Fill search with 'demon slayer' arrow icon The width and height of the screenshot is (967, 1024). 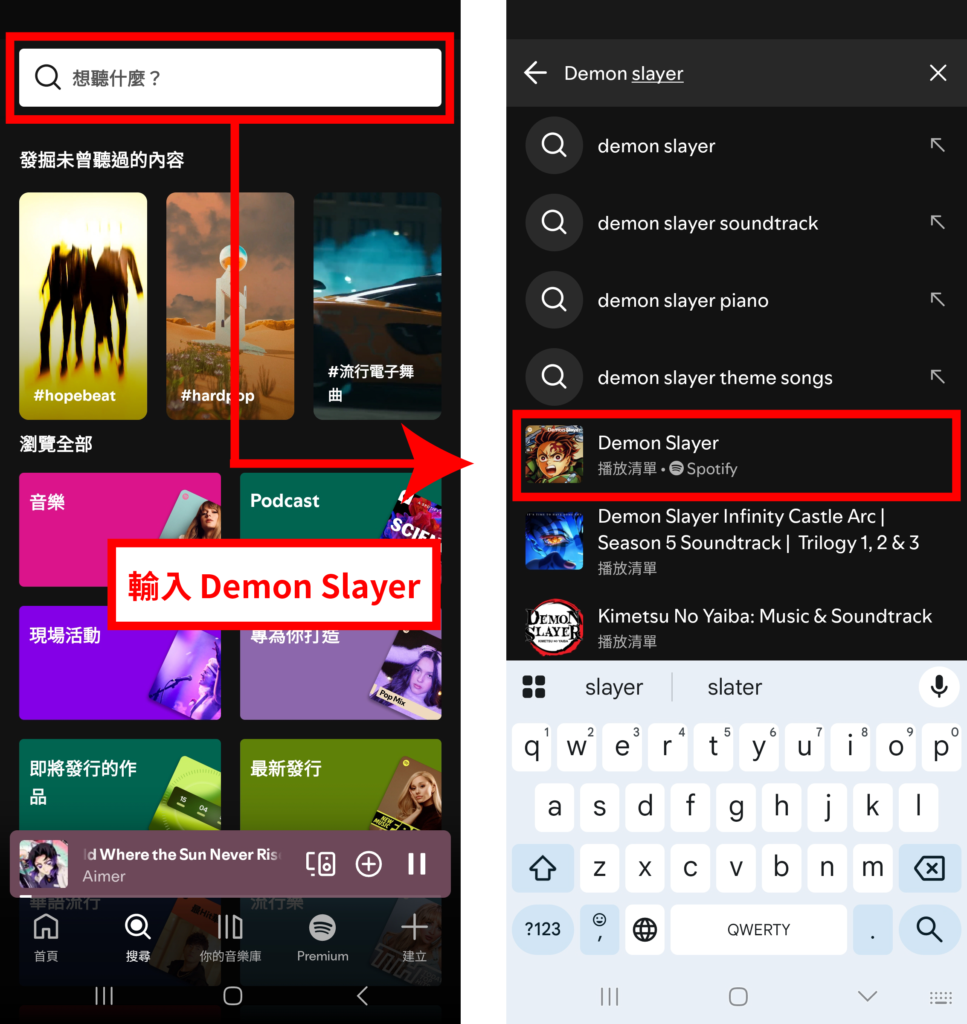(x=938, y=145)
